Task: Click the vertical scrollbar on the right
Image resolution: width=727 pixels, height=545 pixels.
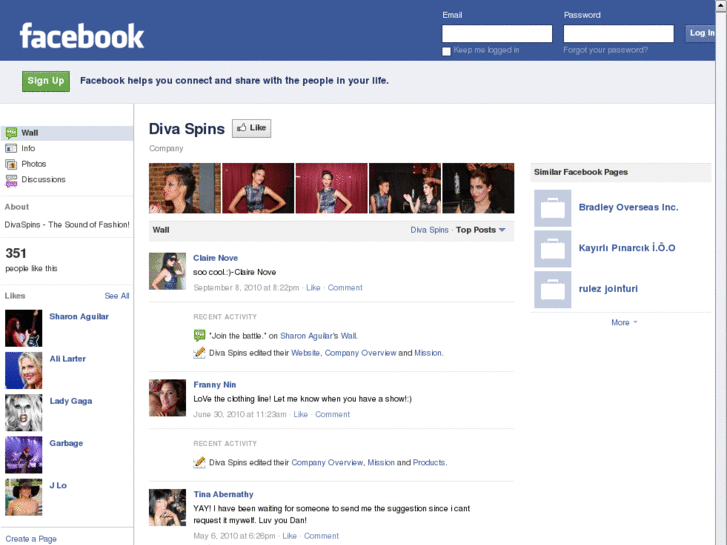Action: (x=721, y=272)
